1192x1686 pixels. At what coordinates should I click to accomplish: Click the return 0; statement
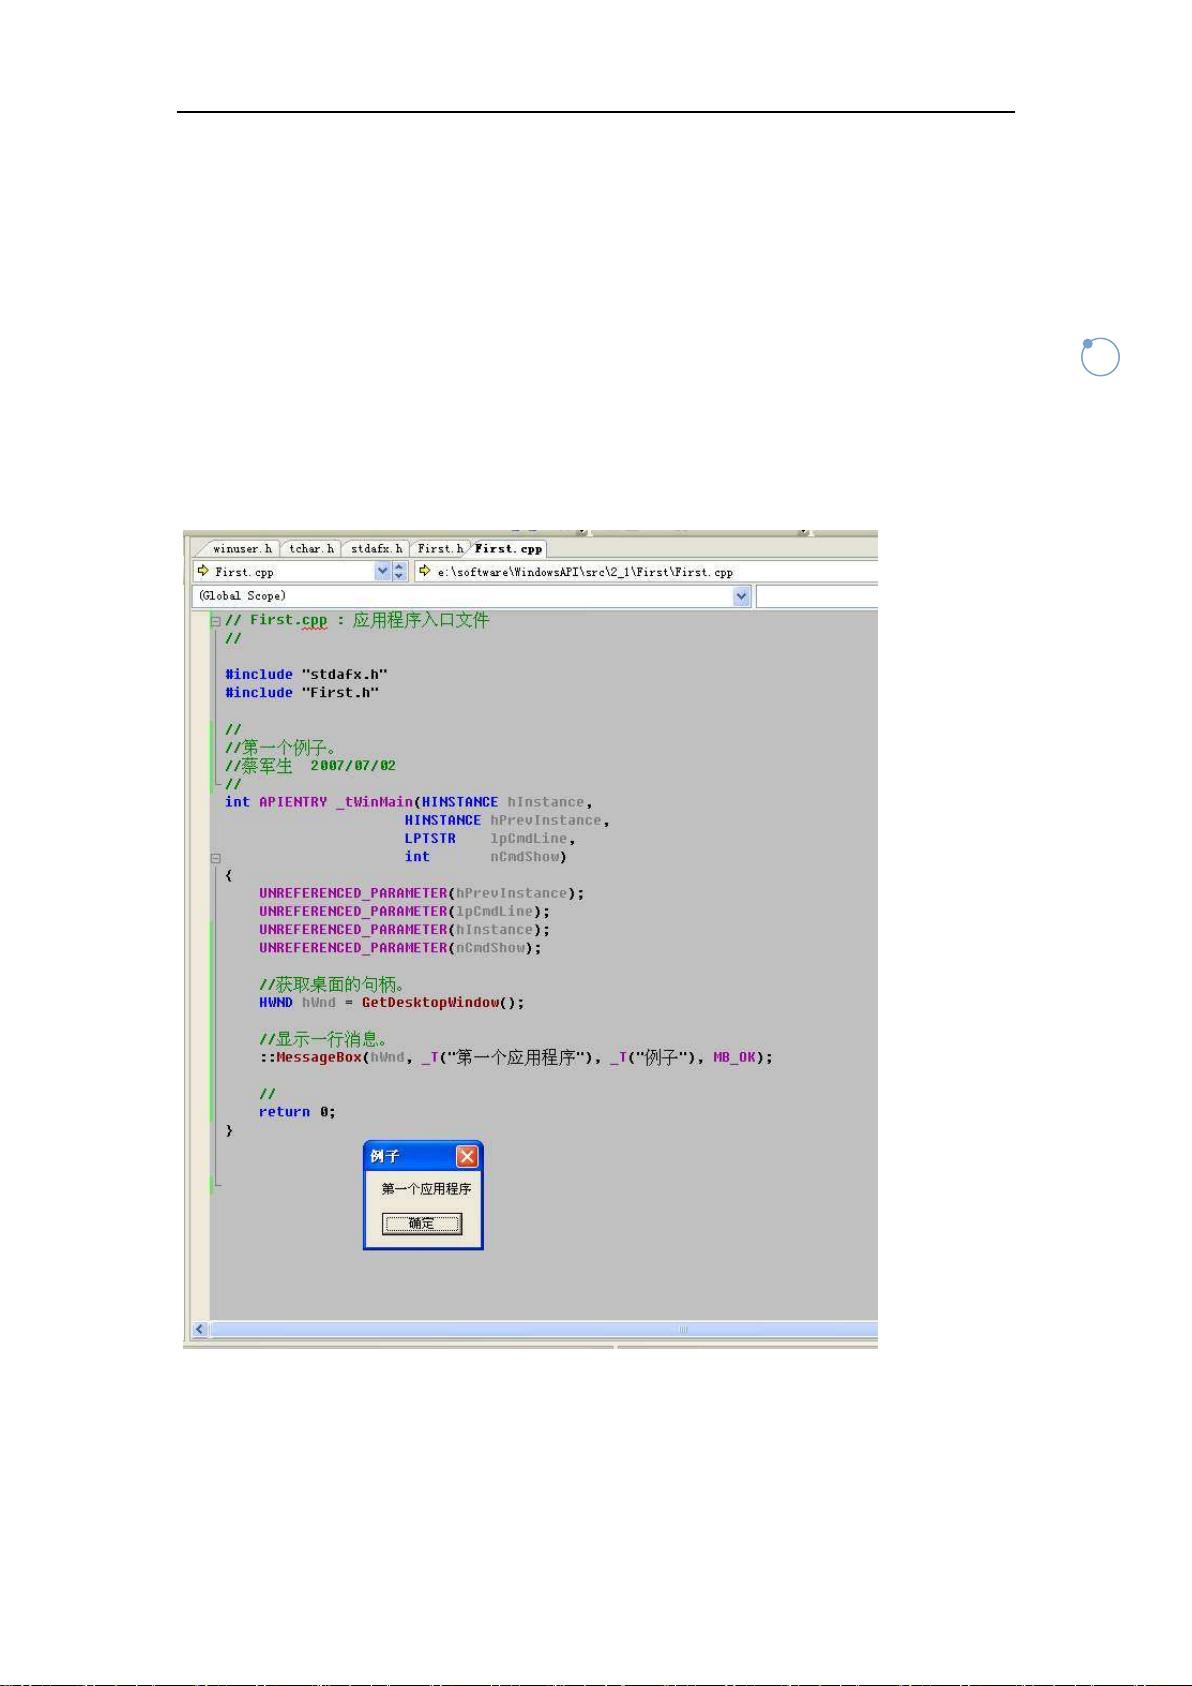(x=297, y=1112)
